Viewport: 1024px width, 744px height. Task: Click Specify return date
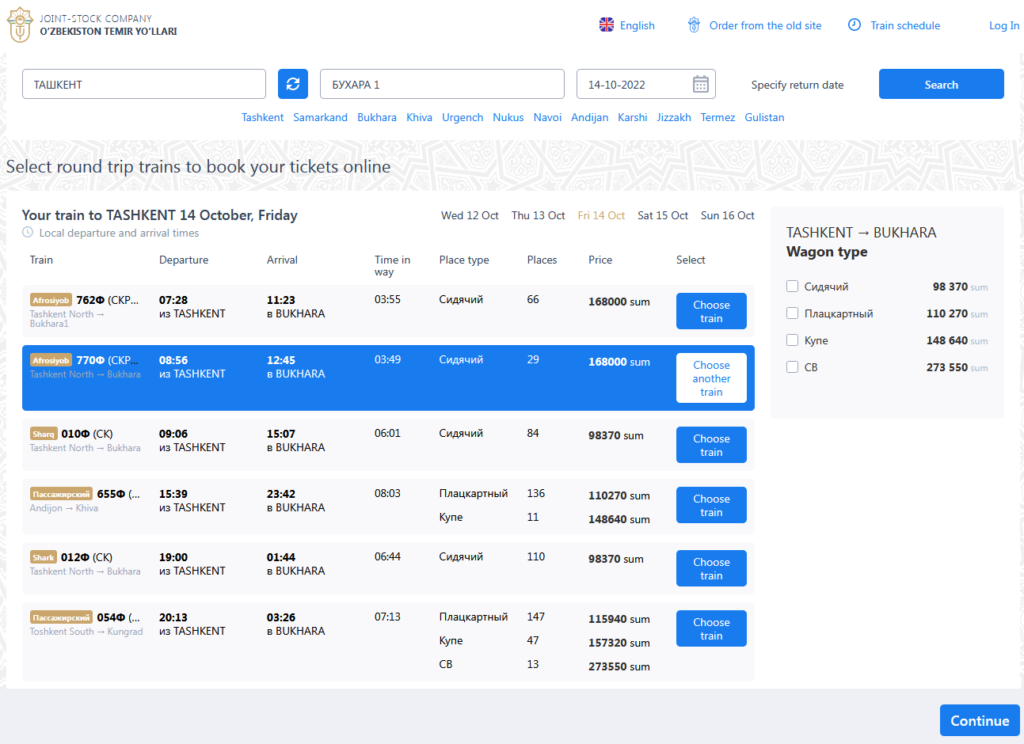(x=797, y=85)
